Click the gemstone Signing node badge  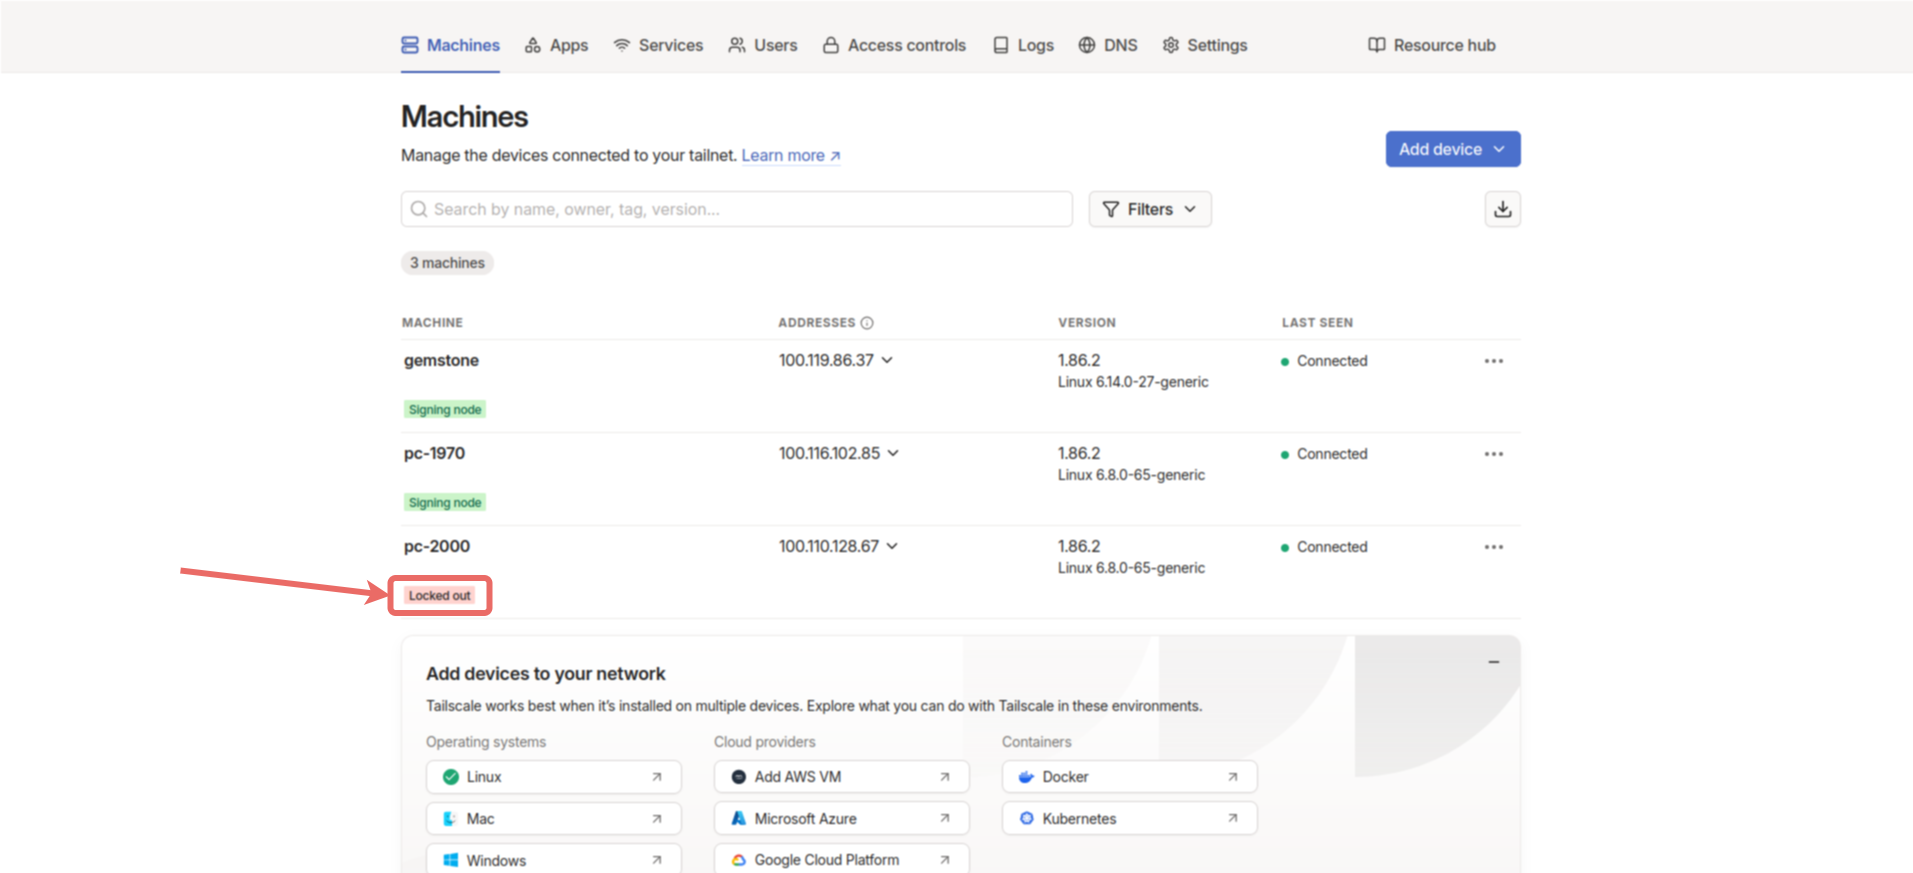click(445, 410)
